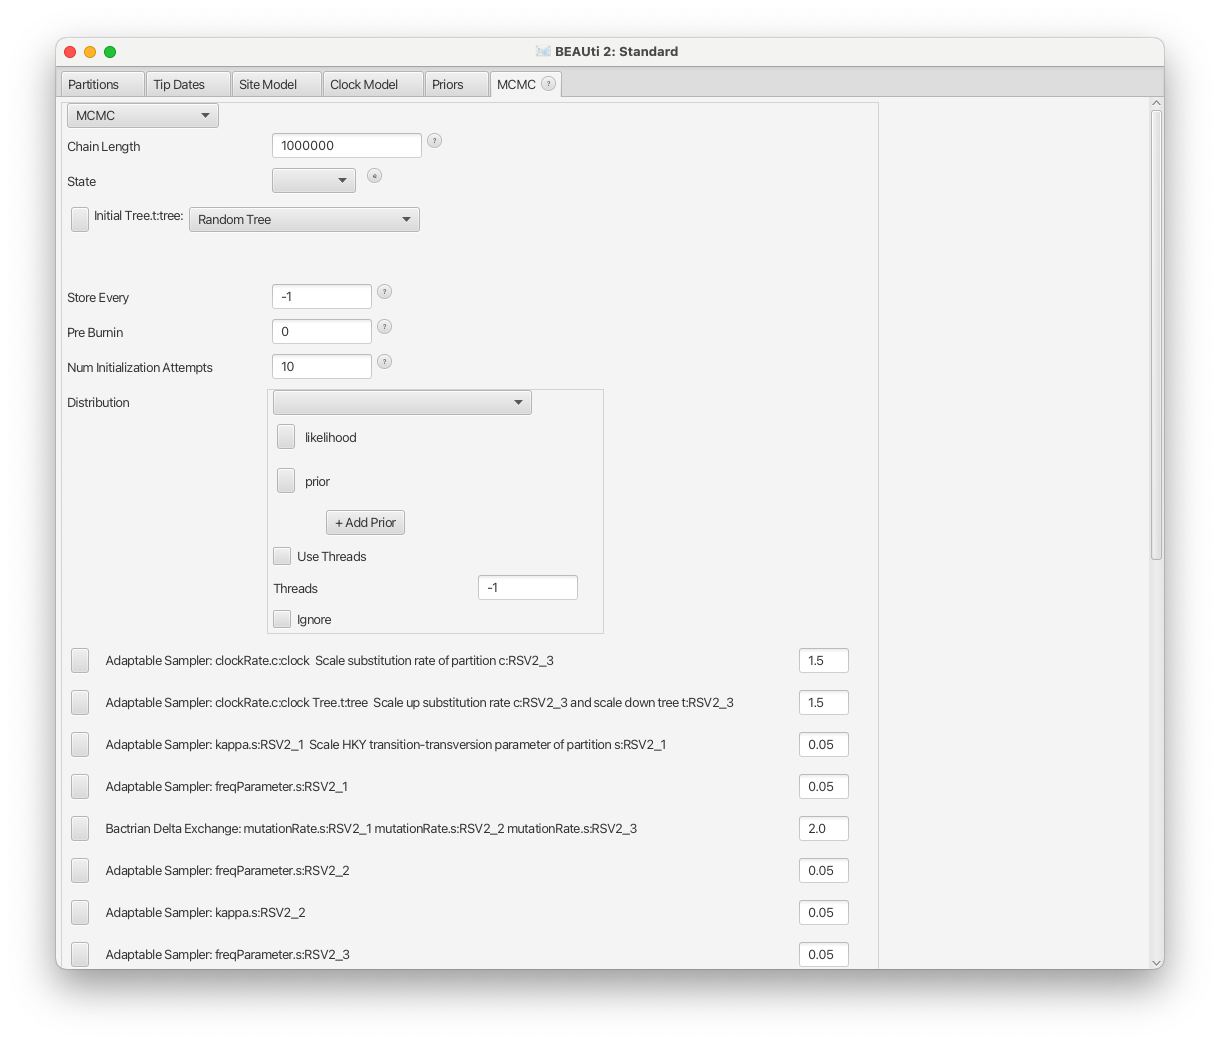Click weight field for clockRate.c:clock Tree.t:tree operator
The height and width of the screenshot is (1043, 1220).
point(824,702)
